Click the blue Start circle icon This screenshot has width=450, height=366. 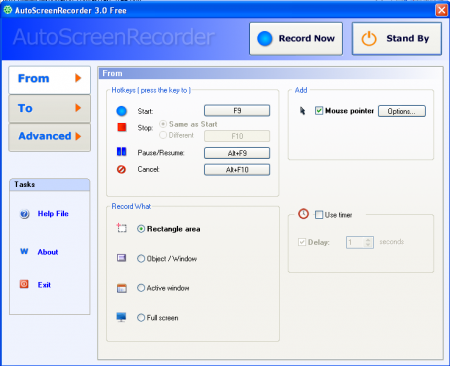pos(121,111)
